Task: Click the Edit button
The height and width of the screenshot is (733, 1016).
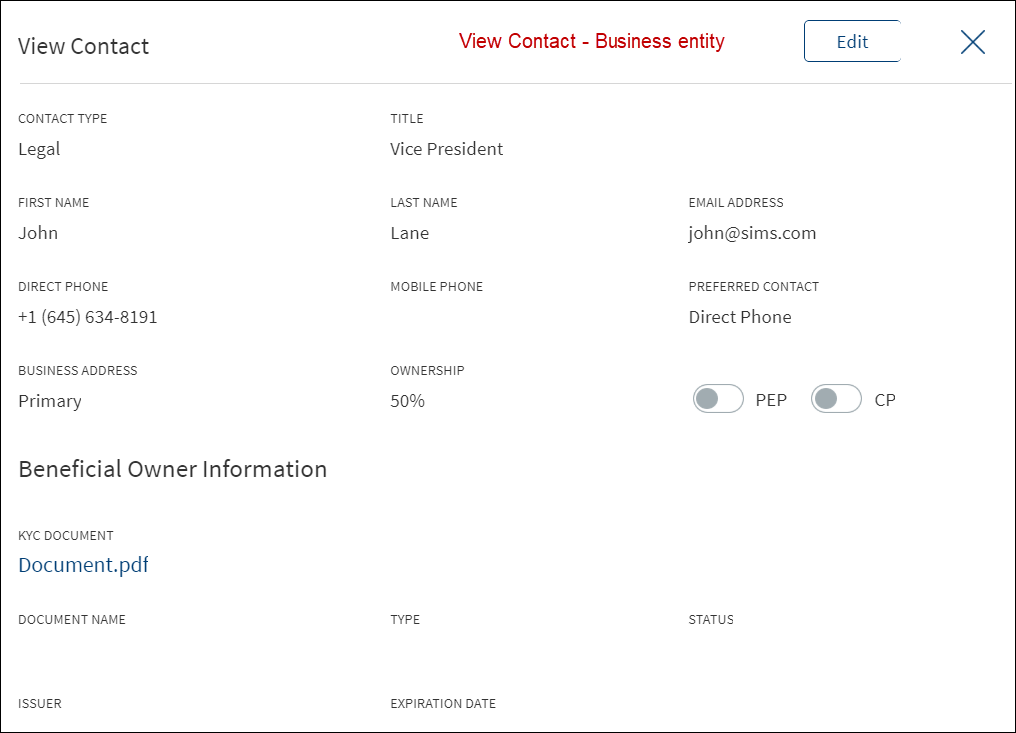Action: [x=852, y=41]
